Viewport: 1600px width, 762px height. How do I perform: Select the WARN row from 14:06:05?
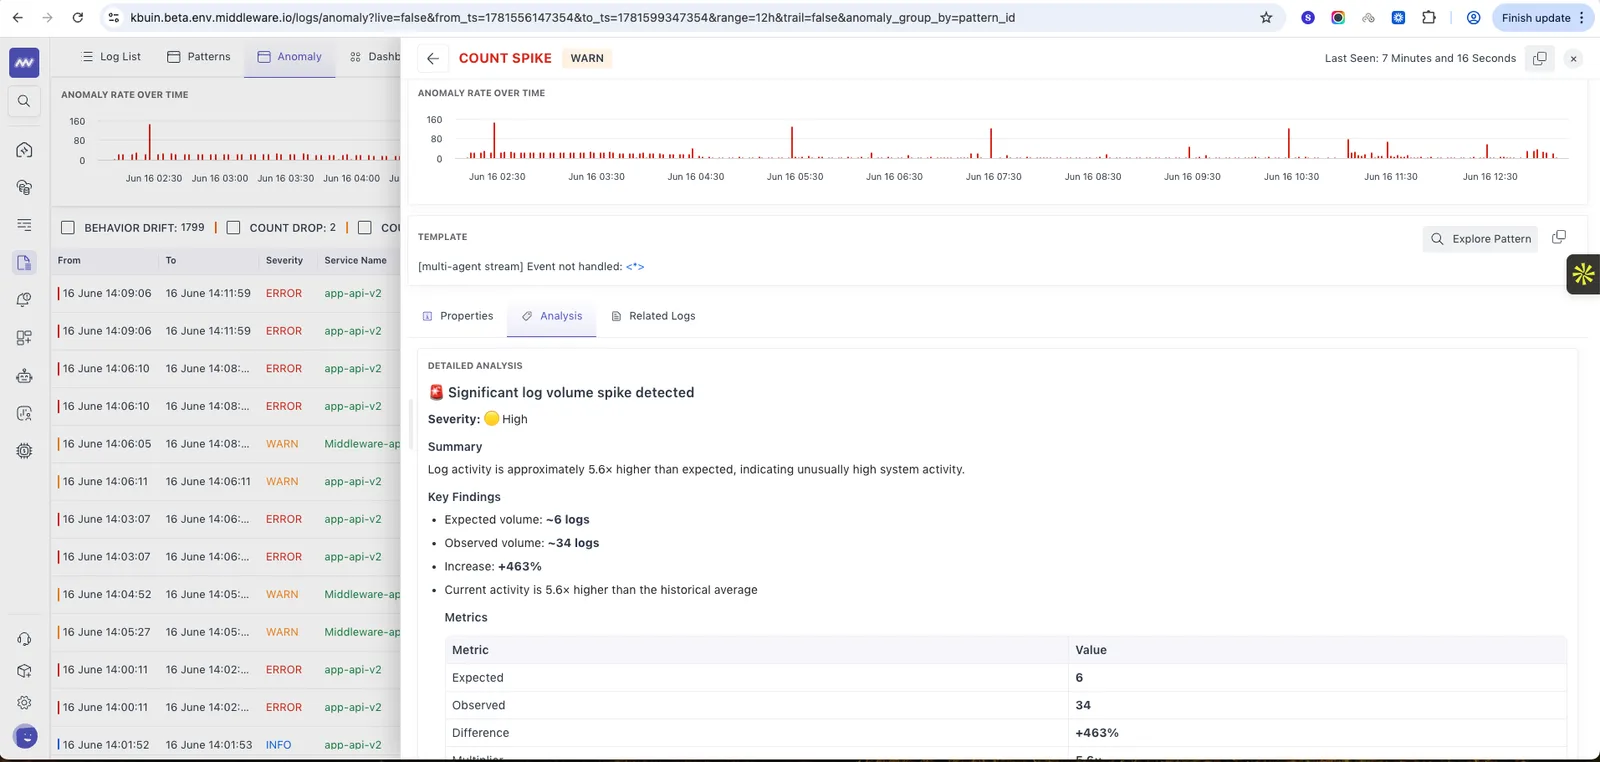tap(228, 444)
